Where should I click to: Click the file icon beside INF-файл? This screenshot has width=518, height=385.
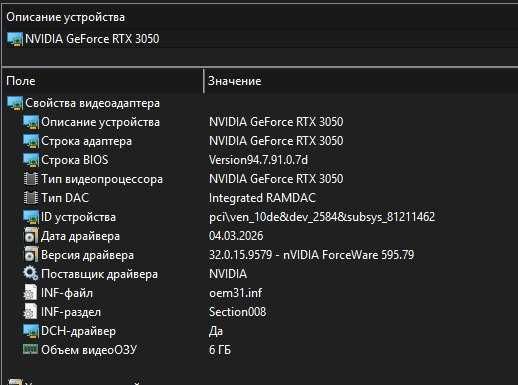30,293
